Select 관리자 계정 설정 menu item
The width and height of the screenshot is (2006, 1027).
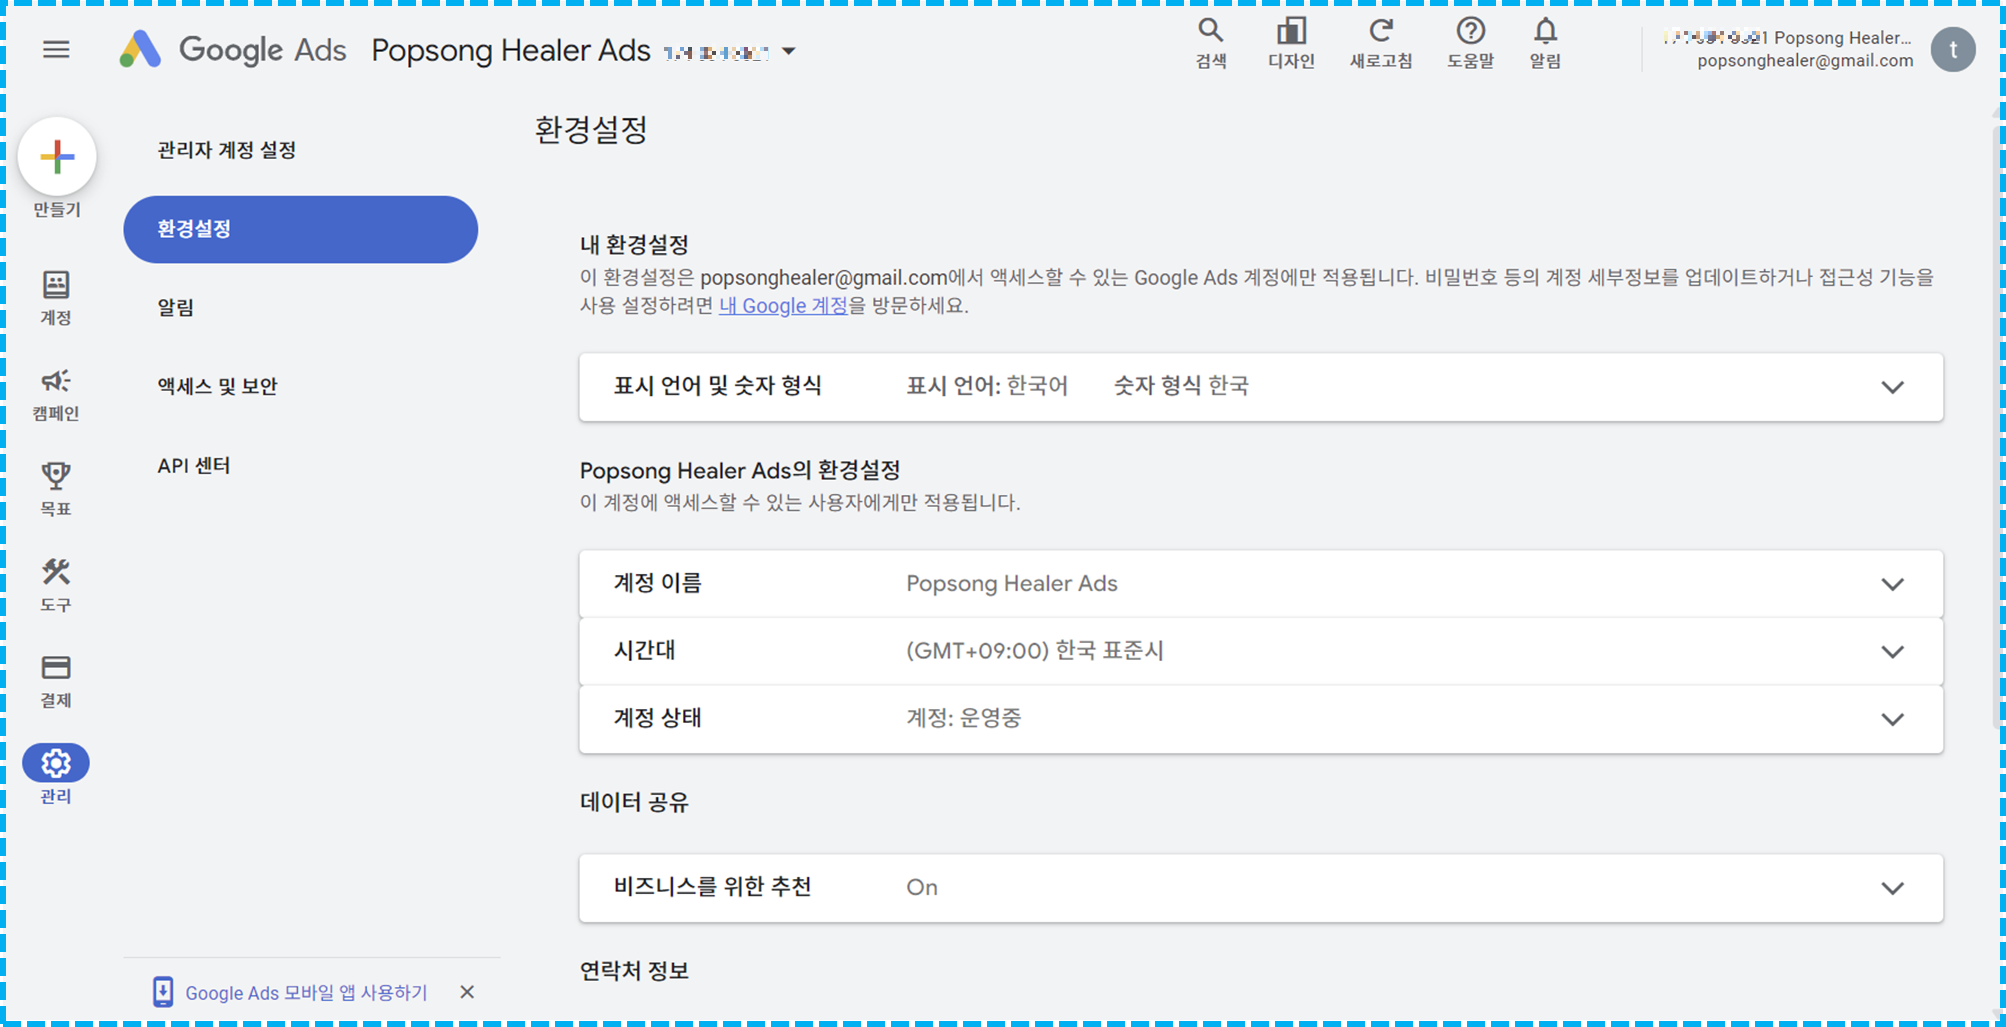pos(227,150)
